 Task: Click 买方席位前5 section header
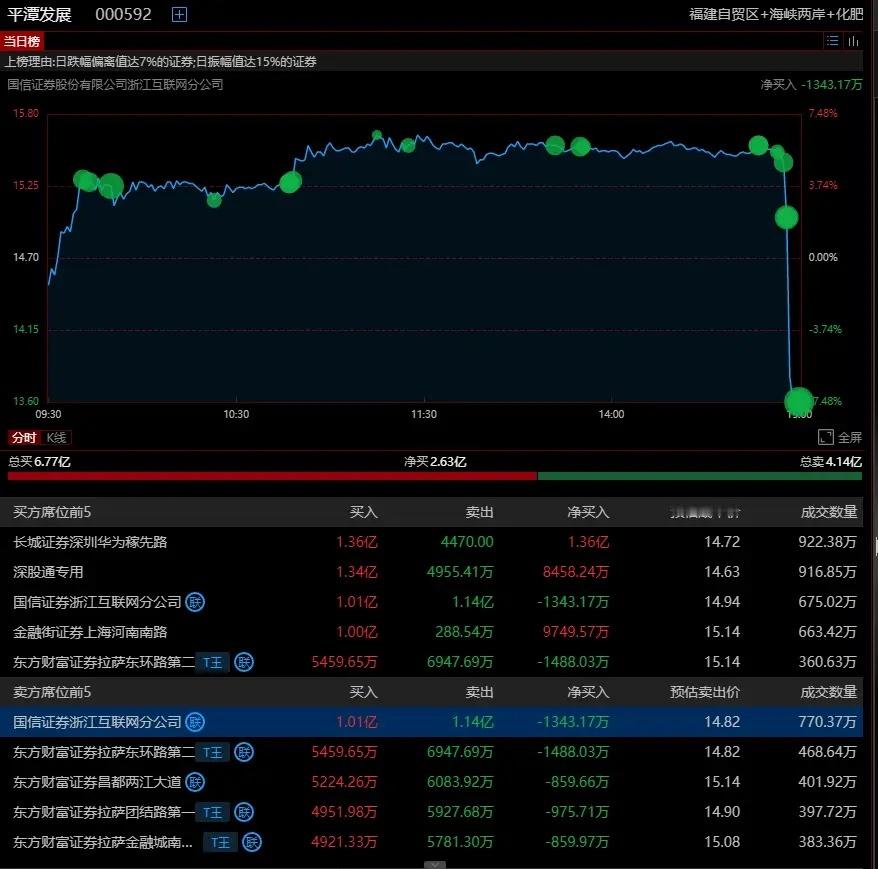point(52,512)
